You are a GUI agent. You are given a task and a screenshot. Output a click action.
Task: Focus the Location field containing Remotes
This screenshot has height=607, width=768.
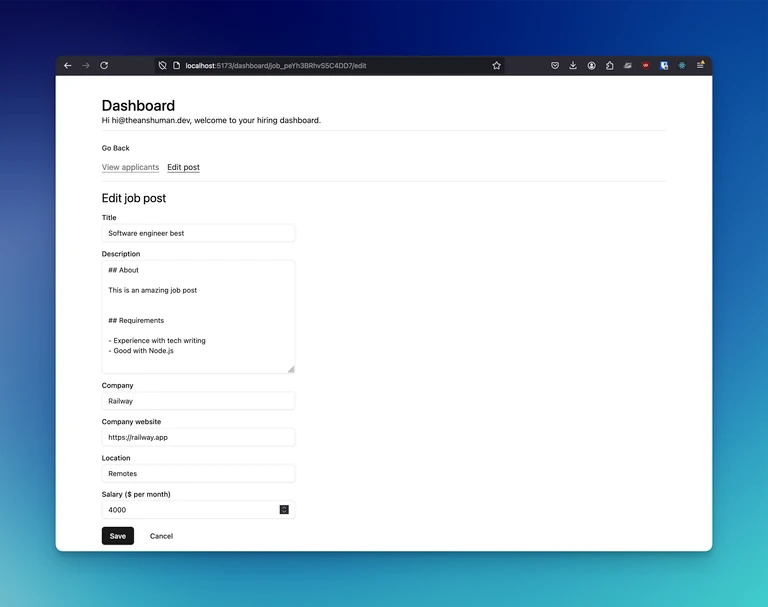(x=198, y=473)
